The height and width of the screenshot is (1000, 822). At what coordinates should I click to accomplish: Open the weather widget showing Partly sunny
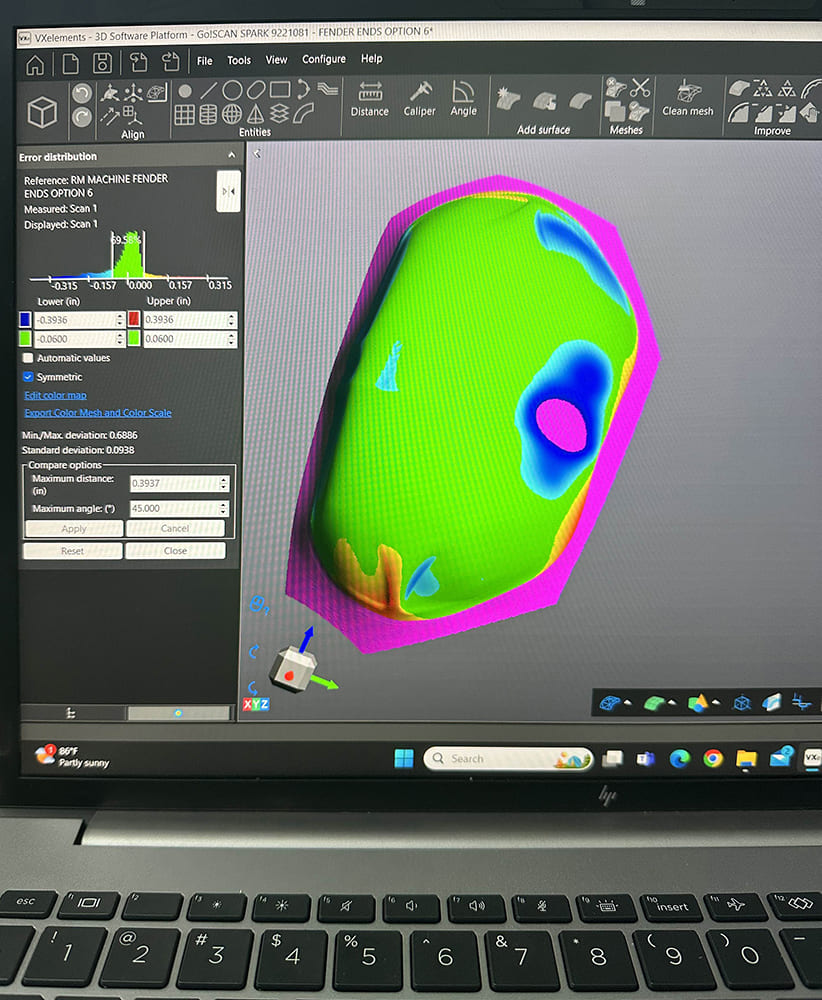72,756
